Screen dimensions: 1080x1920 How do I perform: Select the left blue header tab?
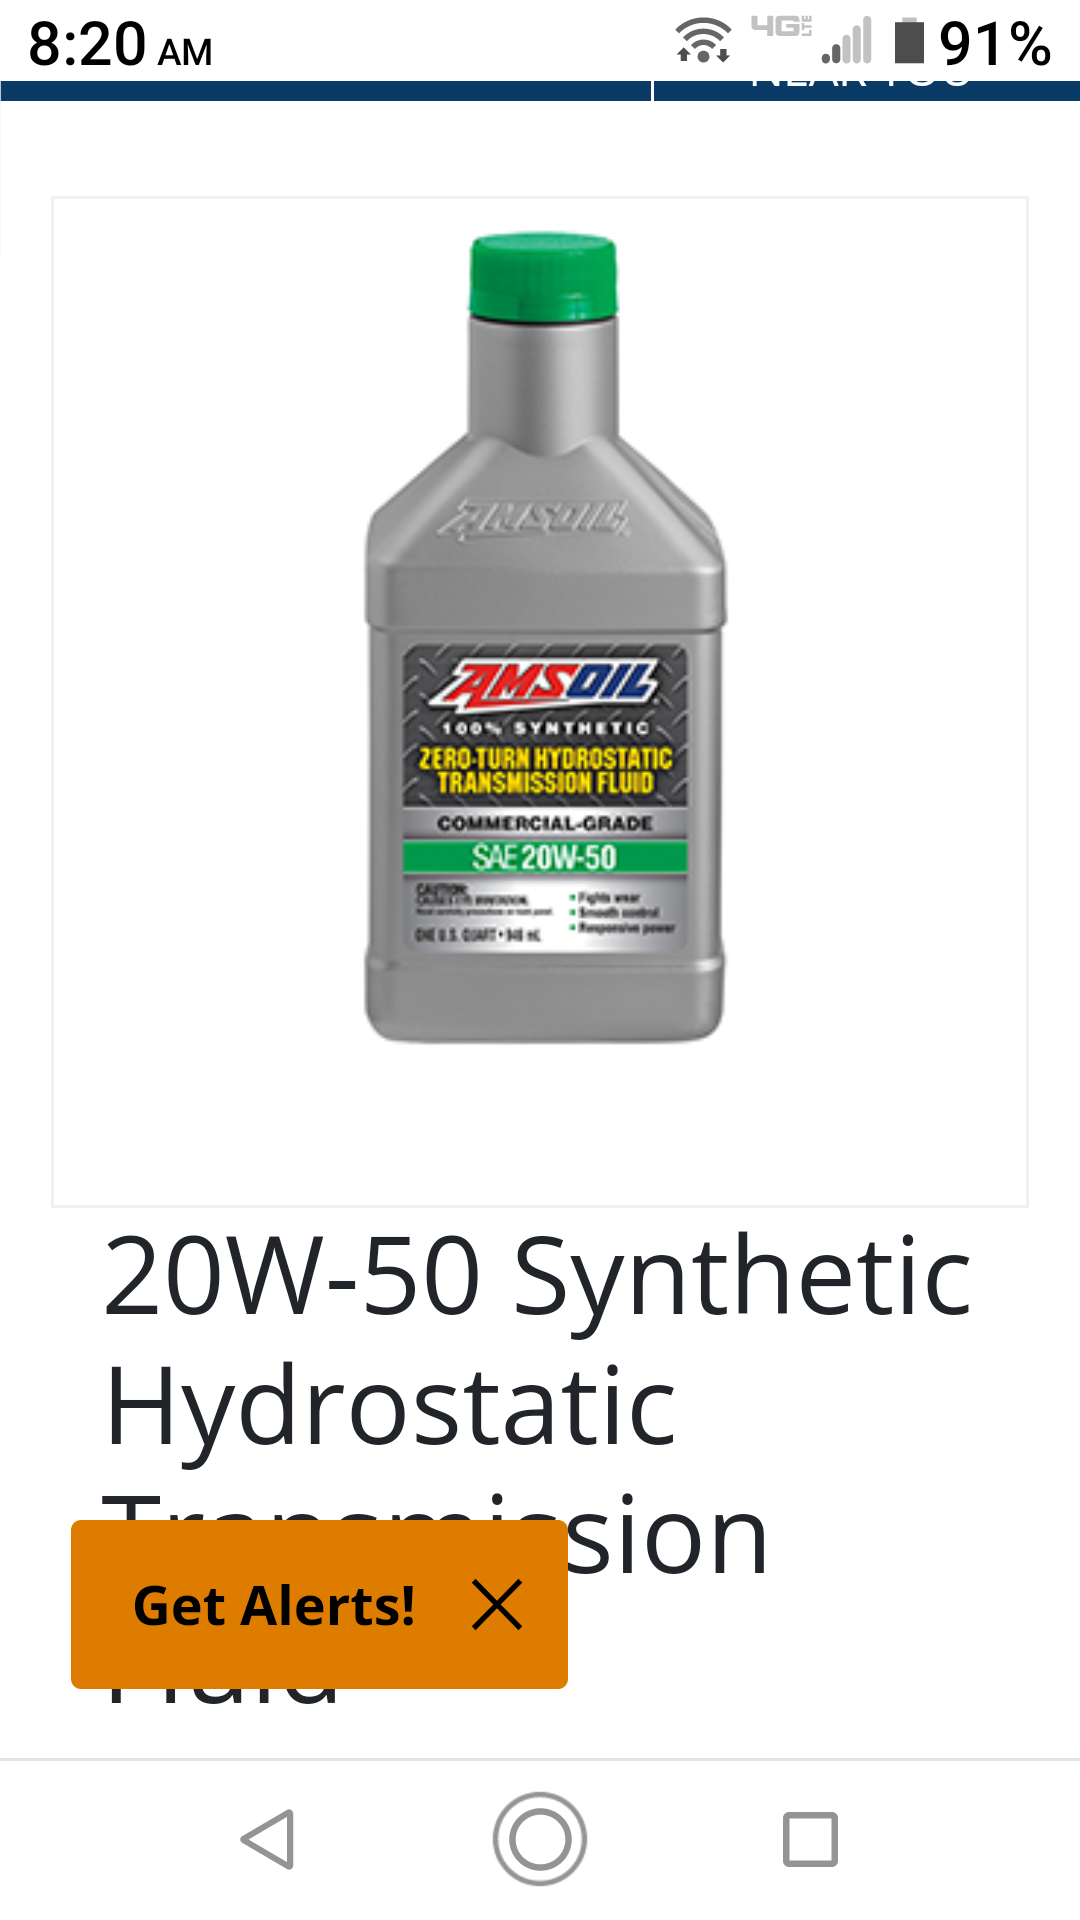326,90
